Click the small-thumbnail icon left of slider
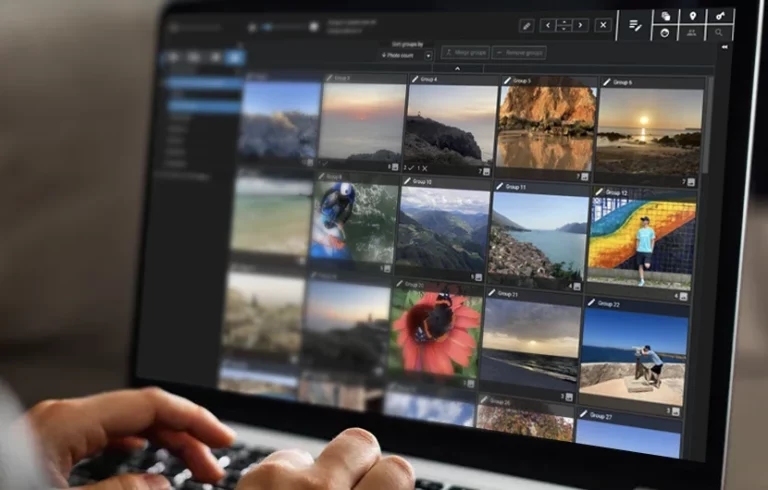768x490 pixels. [252, 27]
